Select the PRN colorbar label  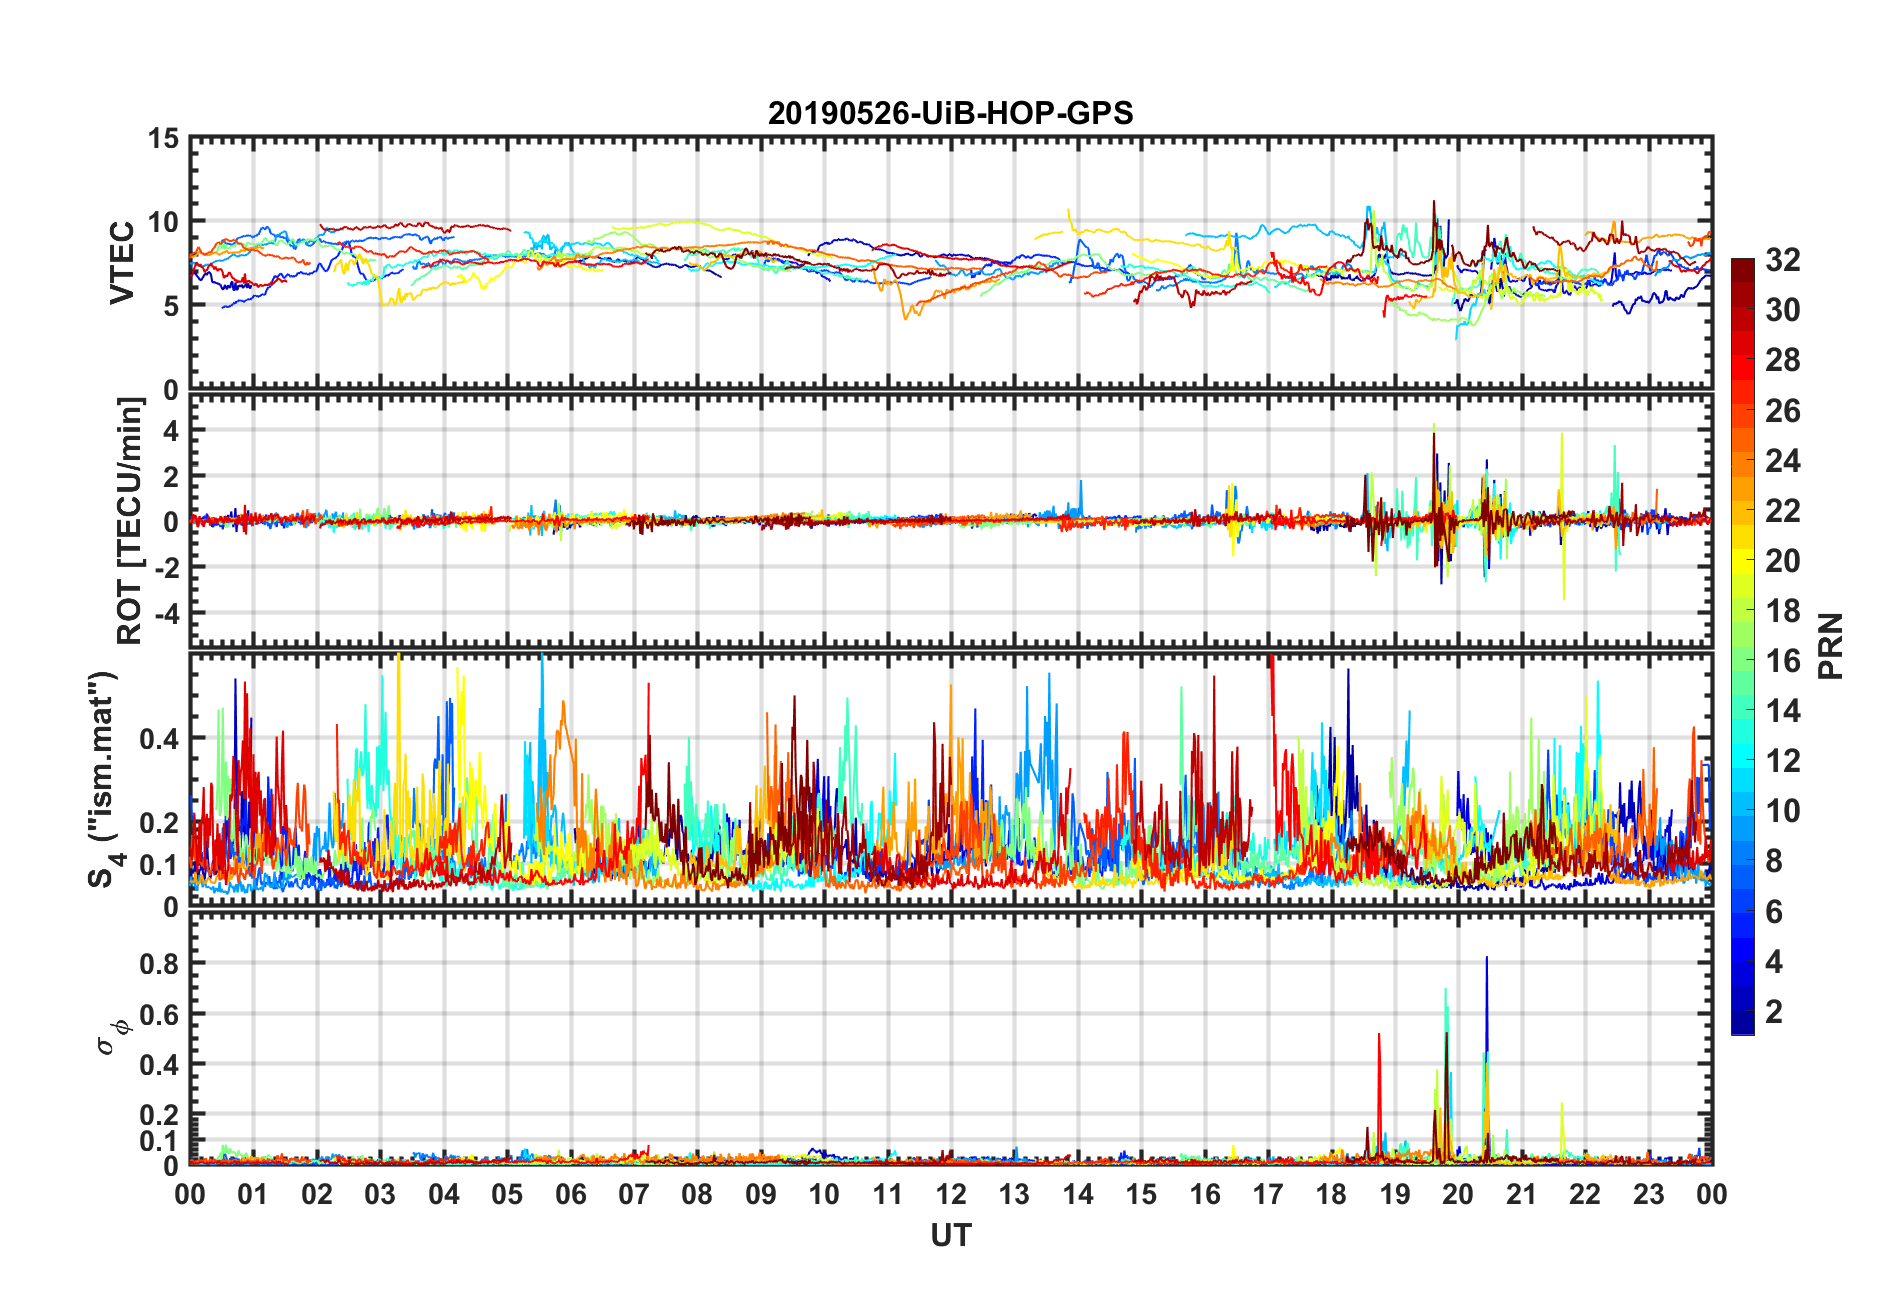[1830, 646]
